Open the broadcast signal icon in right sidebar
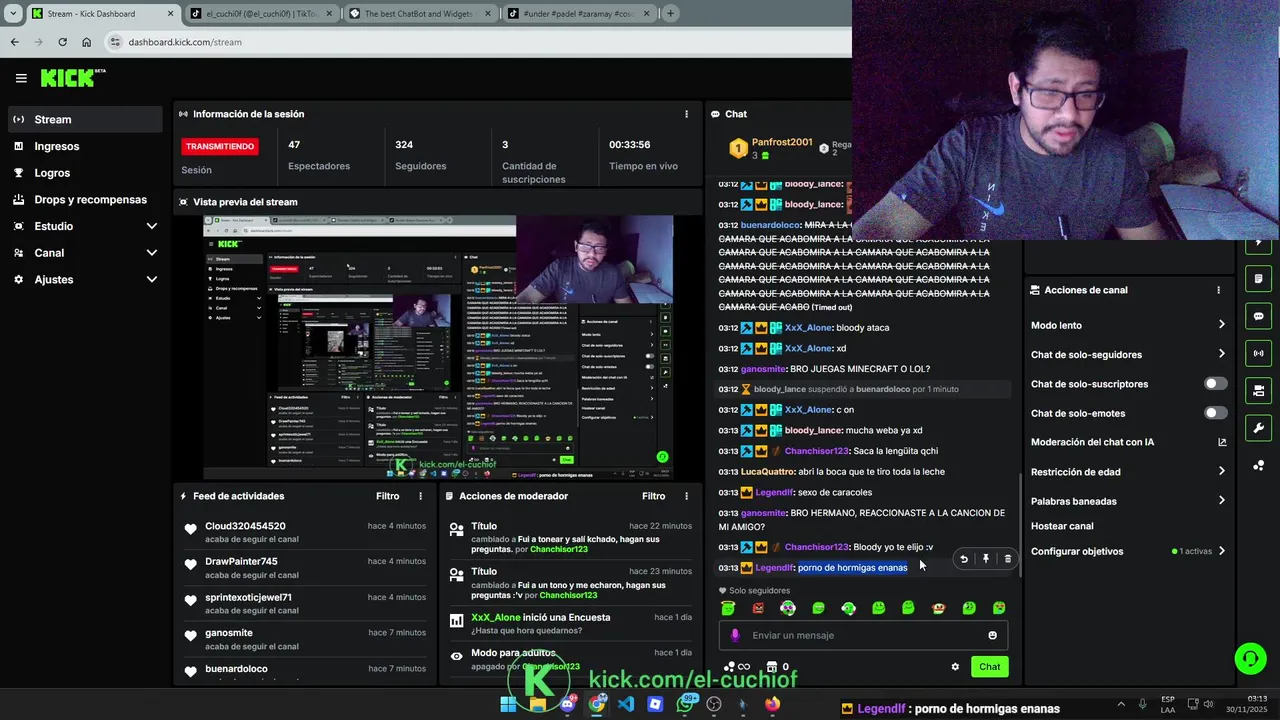Screen dimensions: 1280x720 (x=1258, y=353)
